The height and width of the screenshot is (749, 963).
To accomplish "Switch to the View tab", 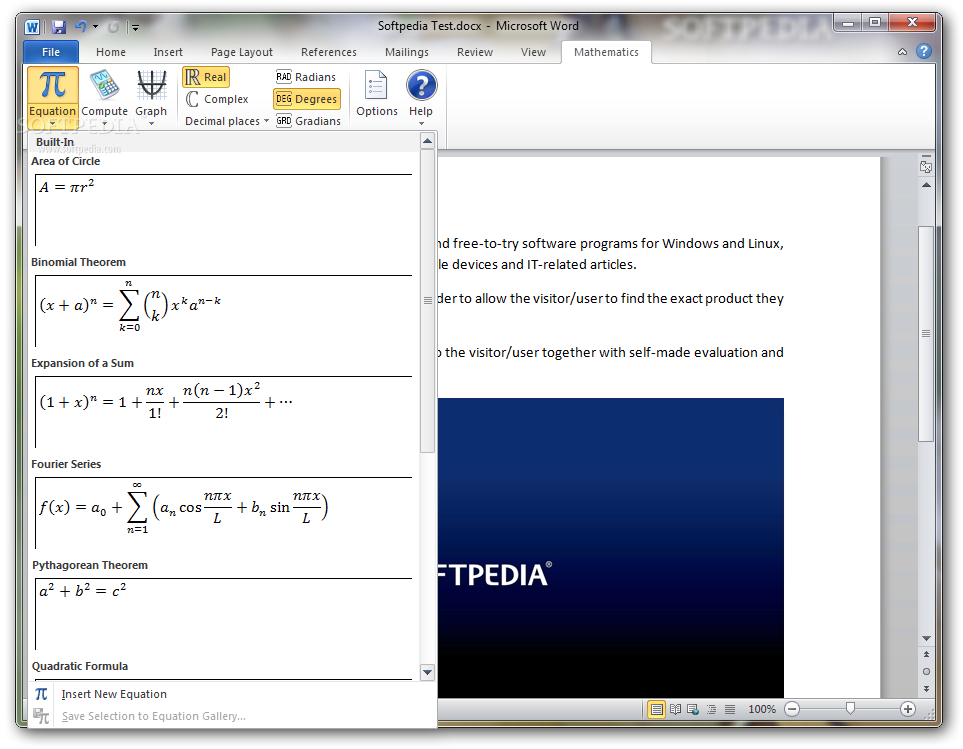I will 533,52.
